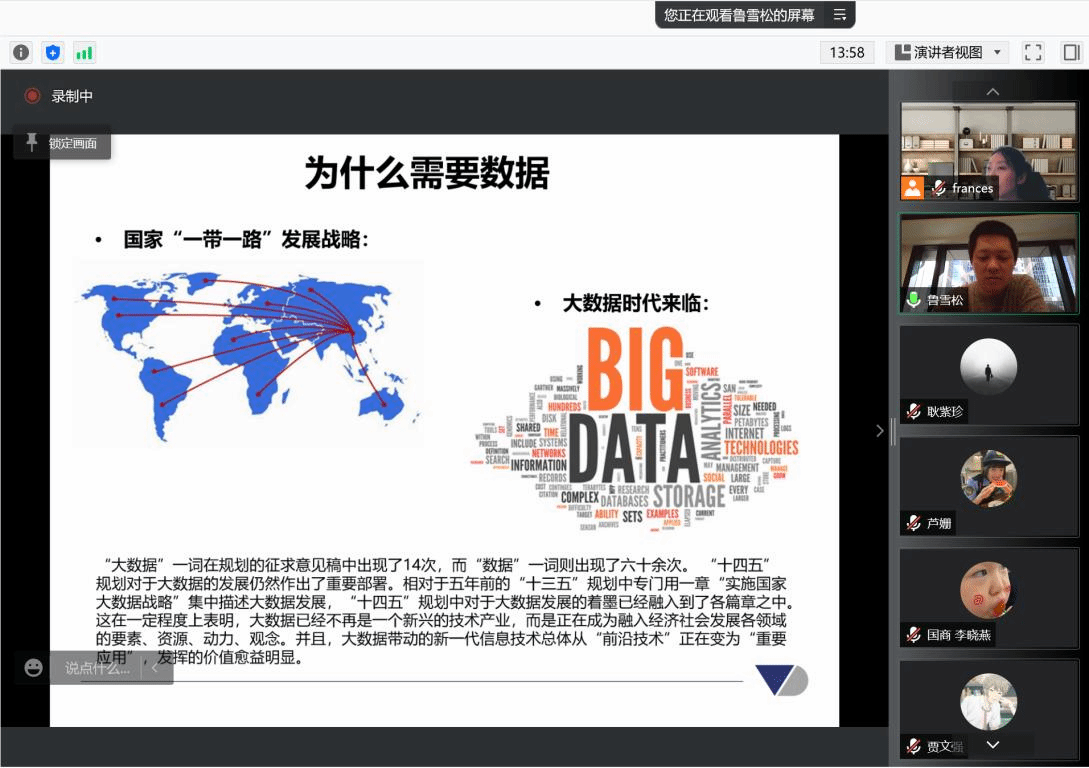The height and width of the screenshot is (768, 1089).
Task: Check the green network signal icon
Action: pos(84,52)
